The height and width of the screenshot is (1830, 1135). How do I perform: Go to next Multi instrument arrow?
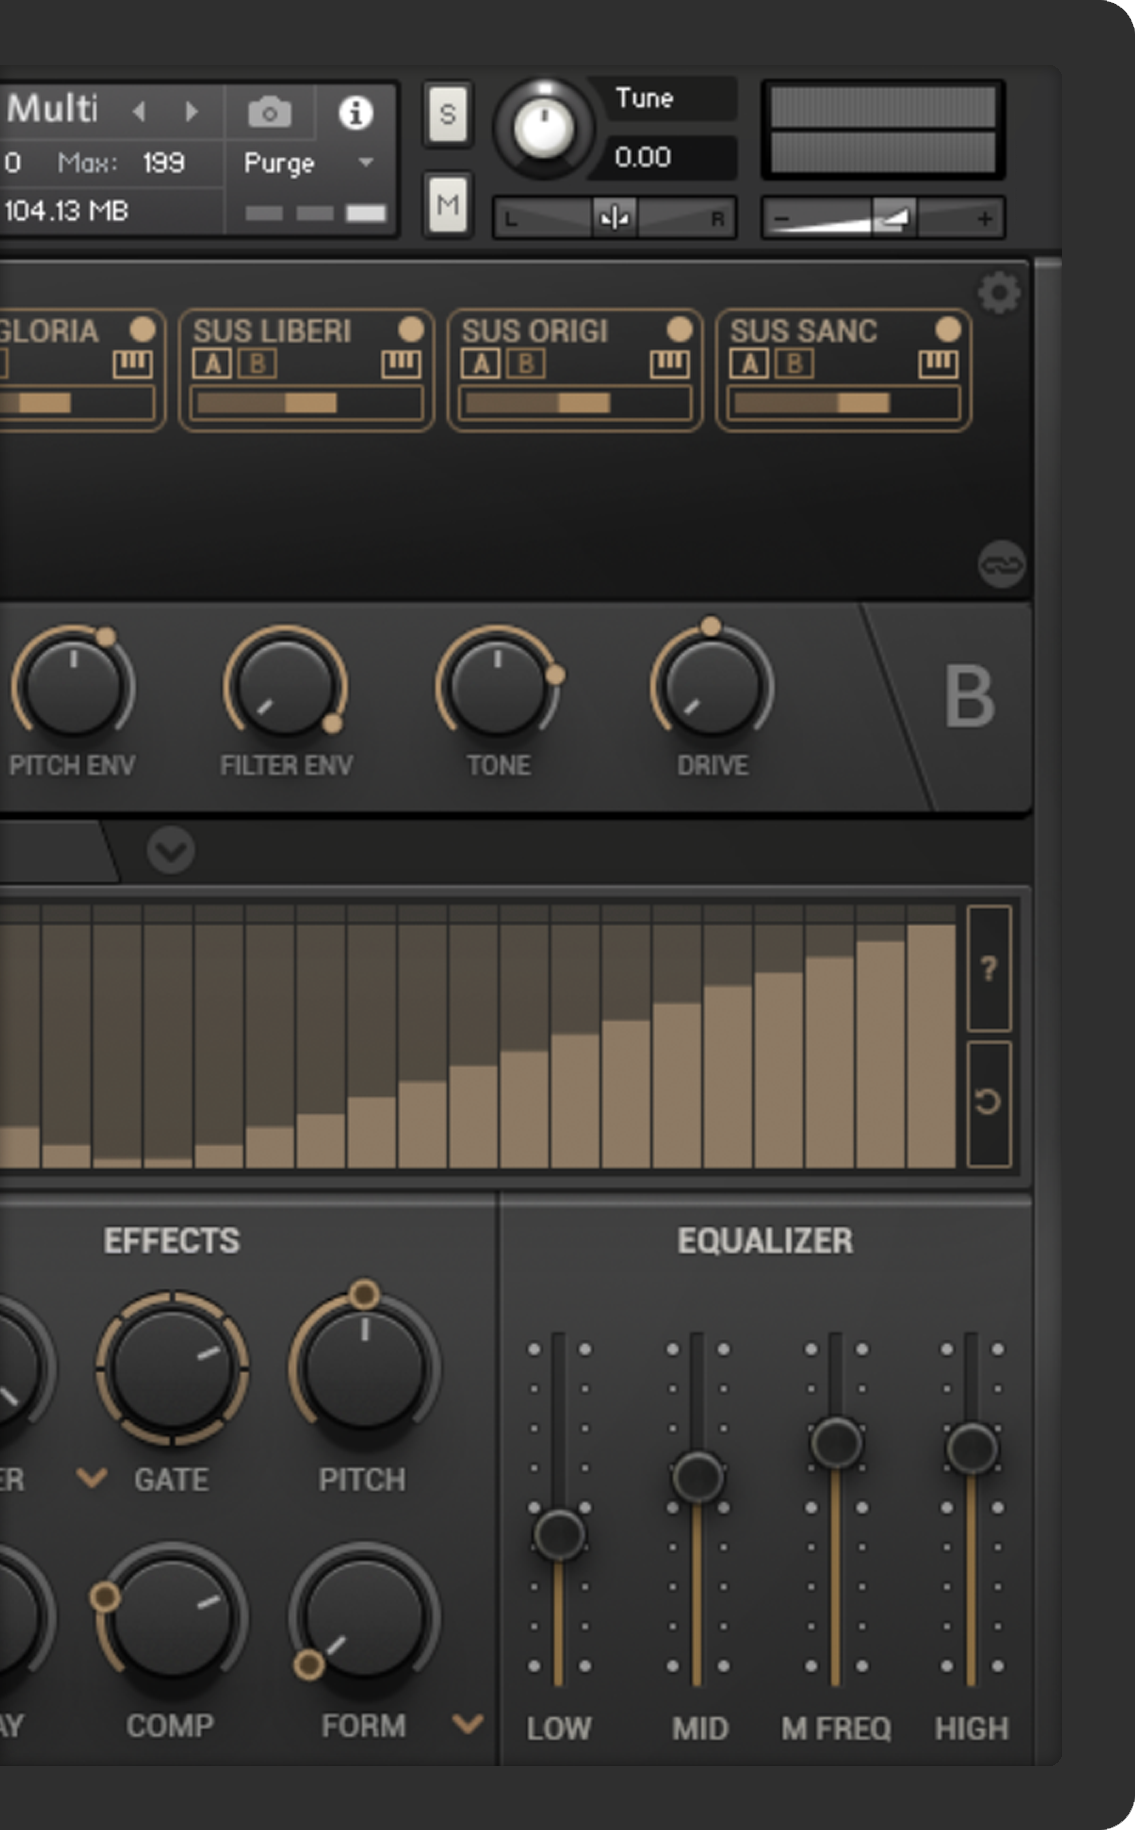[191, 111]
